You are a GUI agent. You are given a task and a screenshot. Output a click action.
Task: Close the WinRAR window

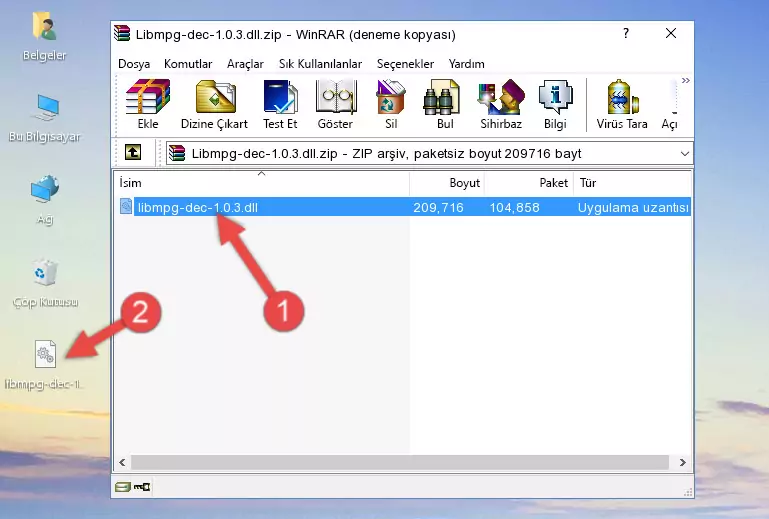[x=670, y=33]
